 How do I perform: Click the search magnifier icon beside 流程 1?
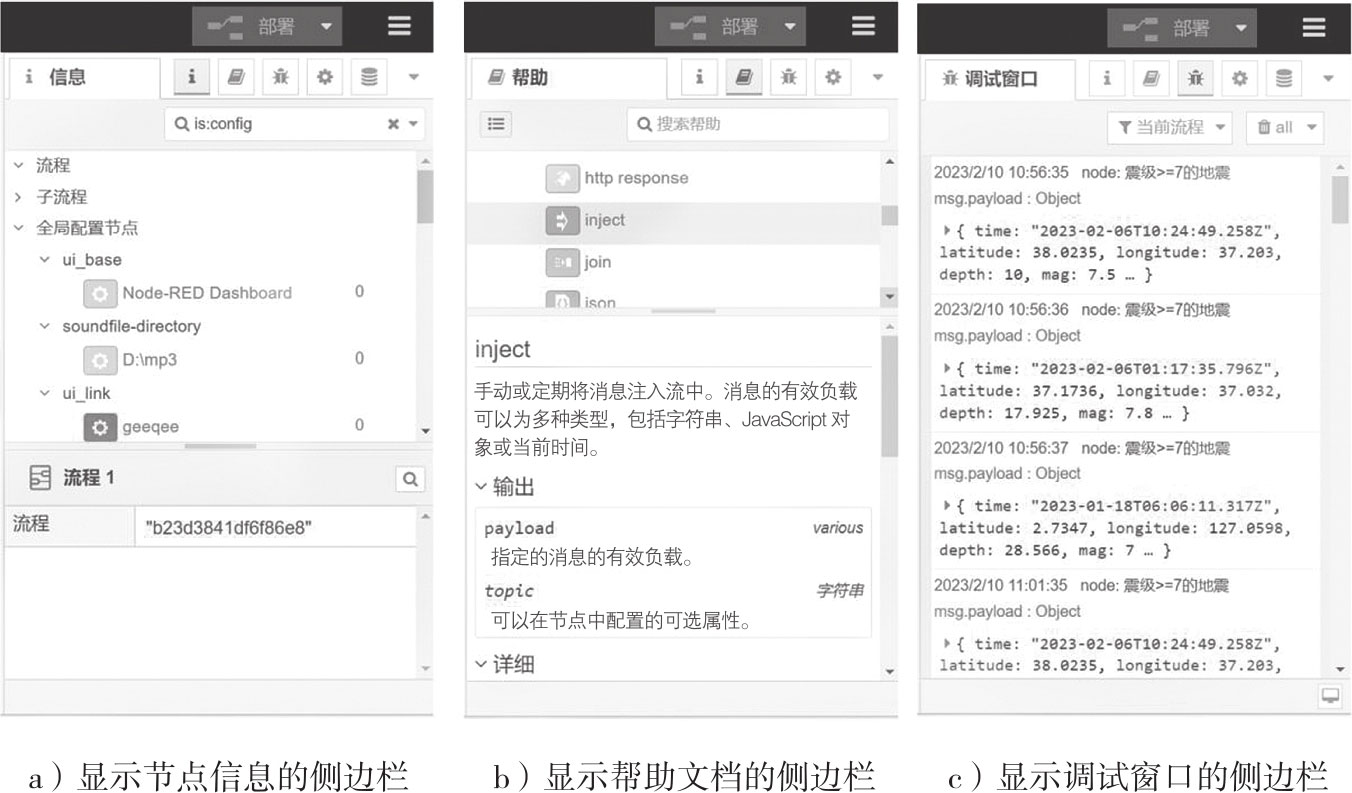[x=410, y=479]
